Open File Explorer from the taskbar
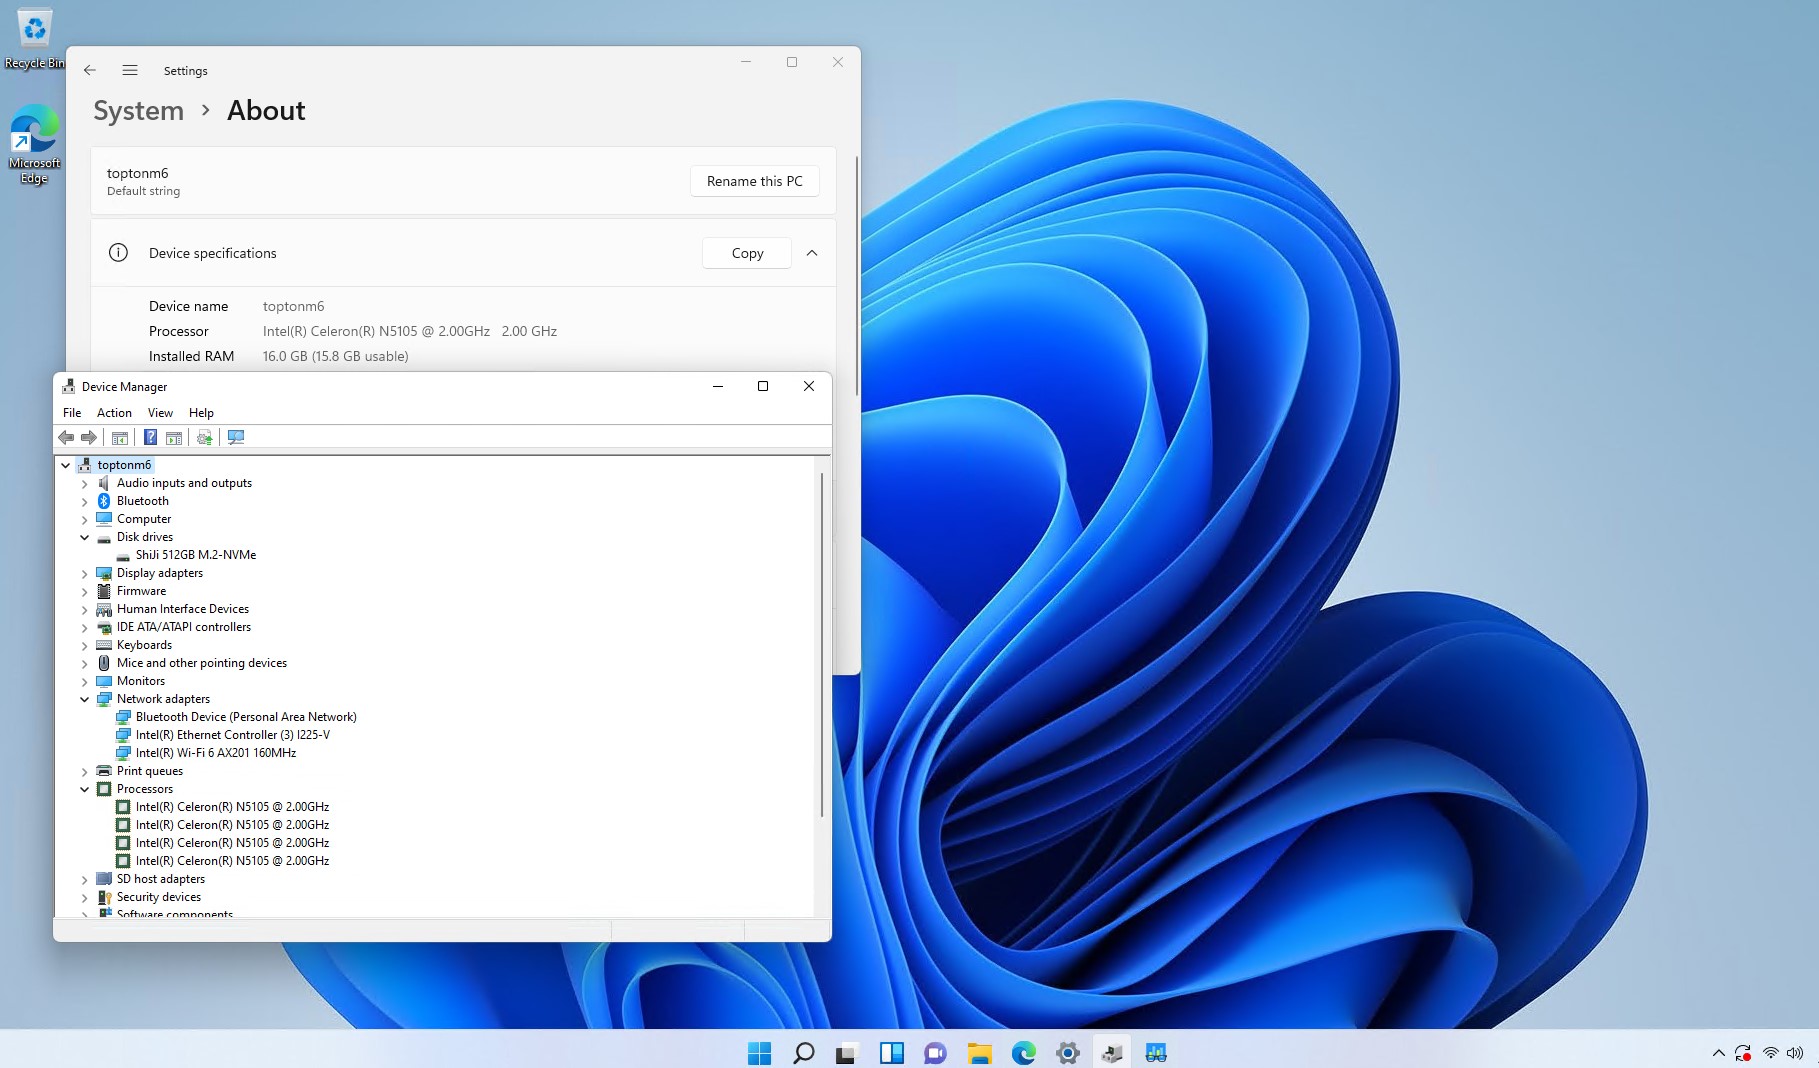Image resolution: width=1819 pixels, height=1068 pixels. coord(979,1053)
